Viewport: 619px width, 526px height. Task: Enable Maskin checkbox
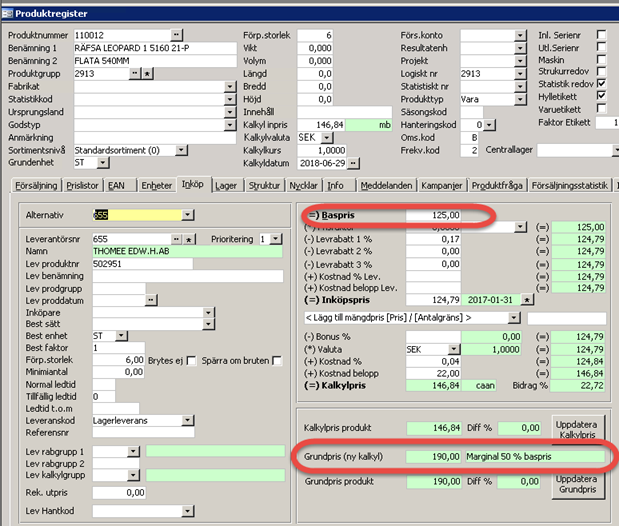point(601,59)
